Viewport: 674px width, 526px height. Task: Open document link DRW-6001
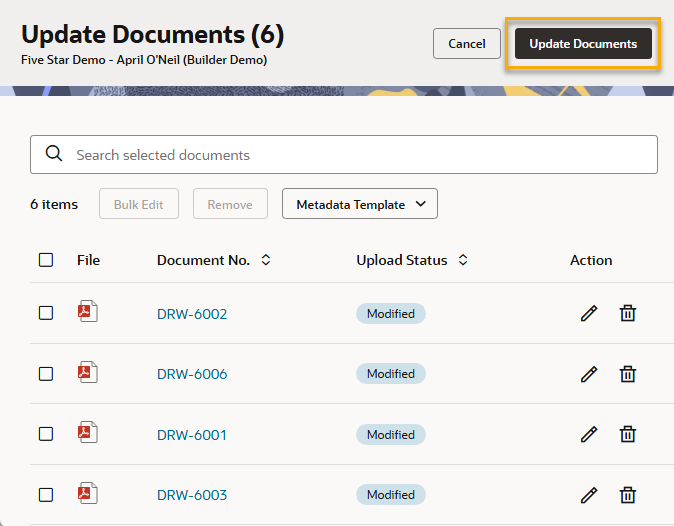[x=192, y=435]
